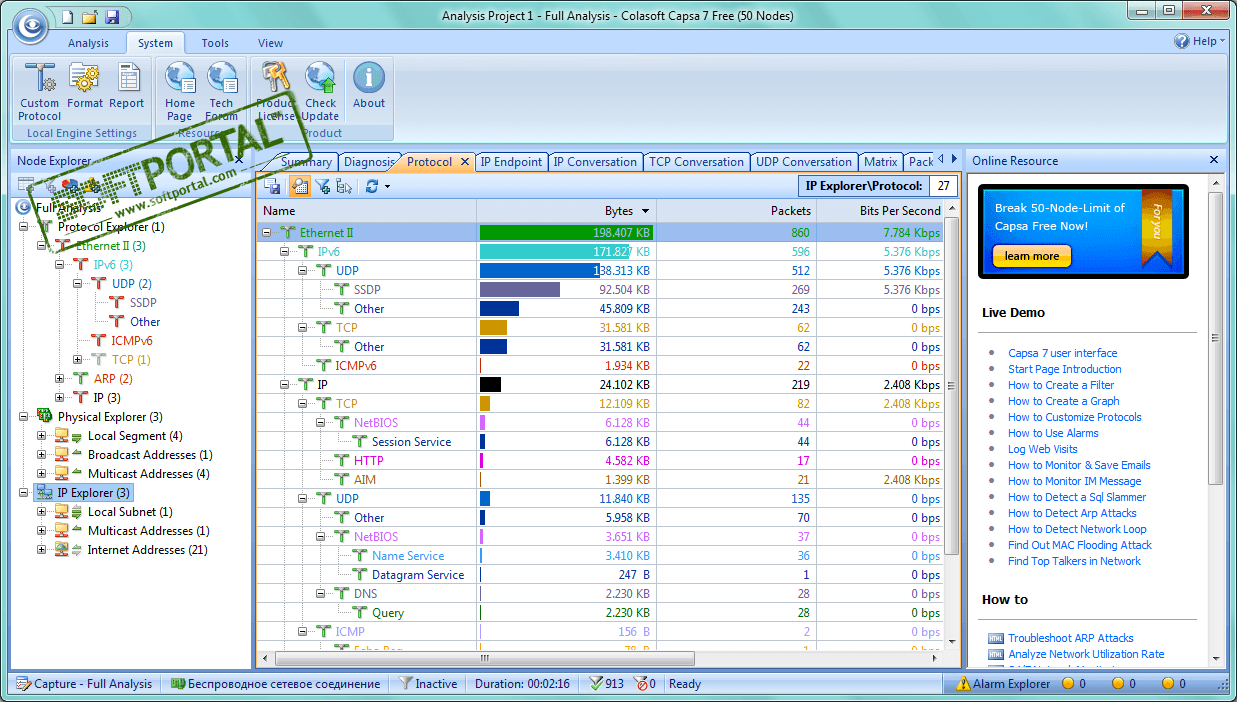The width and height of the screenshot is (1237, 702).
Task: Expand the Internet Addresses (21) node
Action: point(42,550)
